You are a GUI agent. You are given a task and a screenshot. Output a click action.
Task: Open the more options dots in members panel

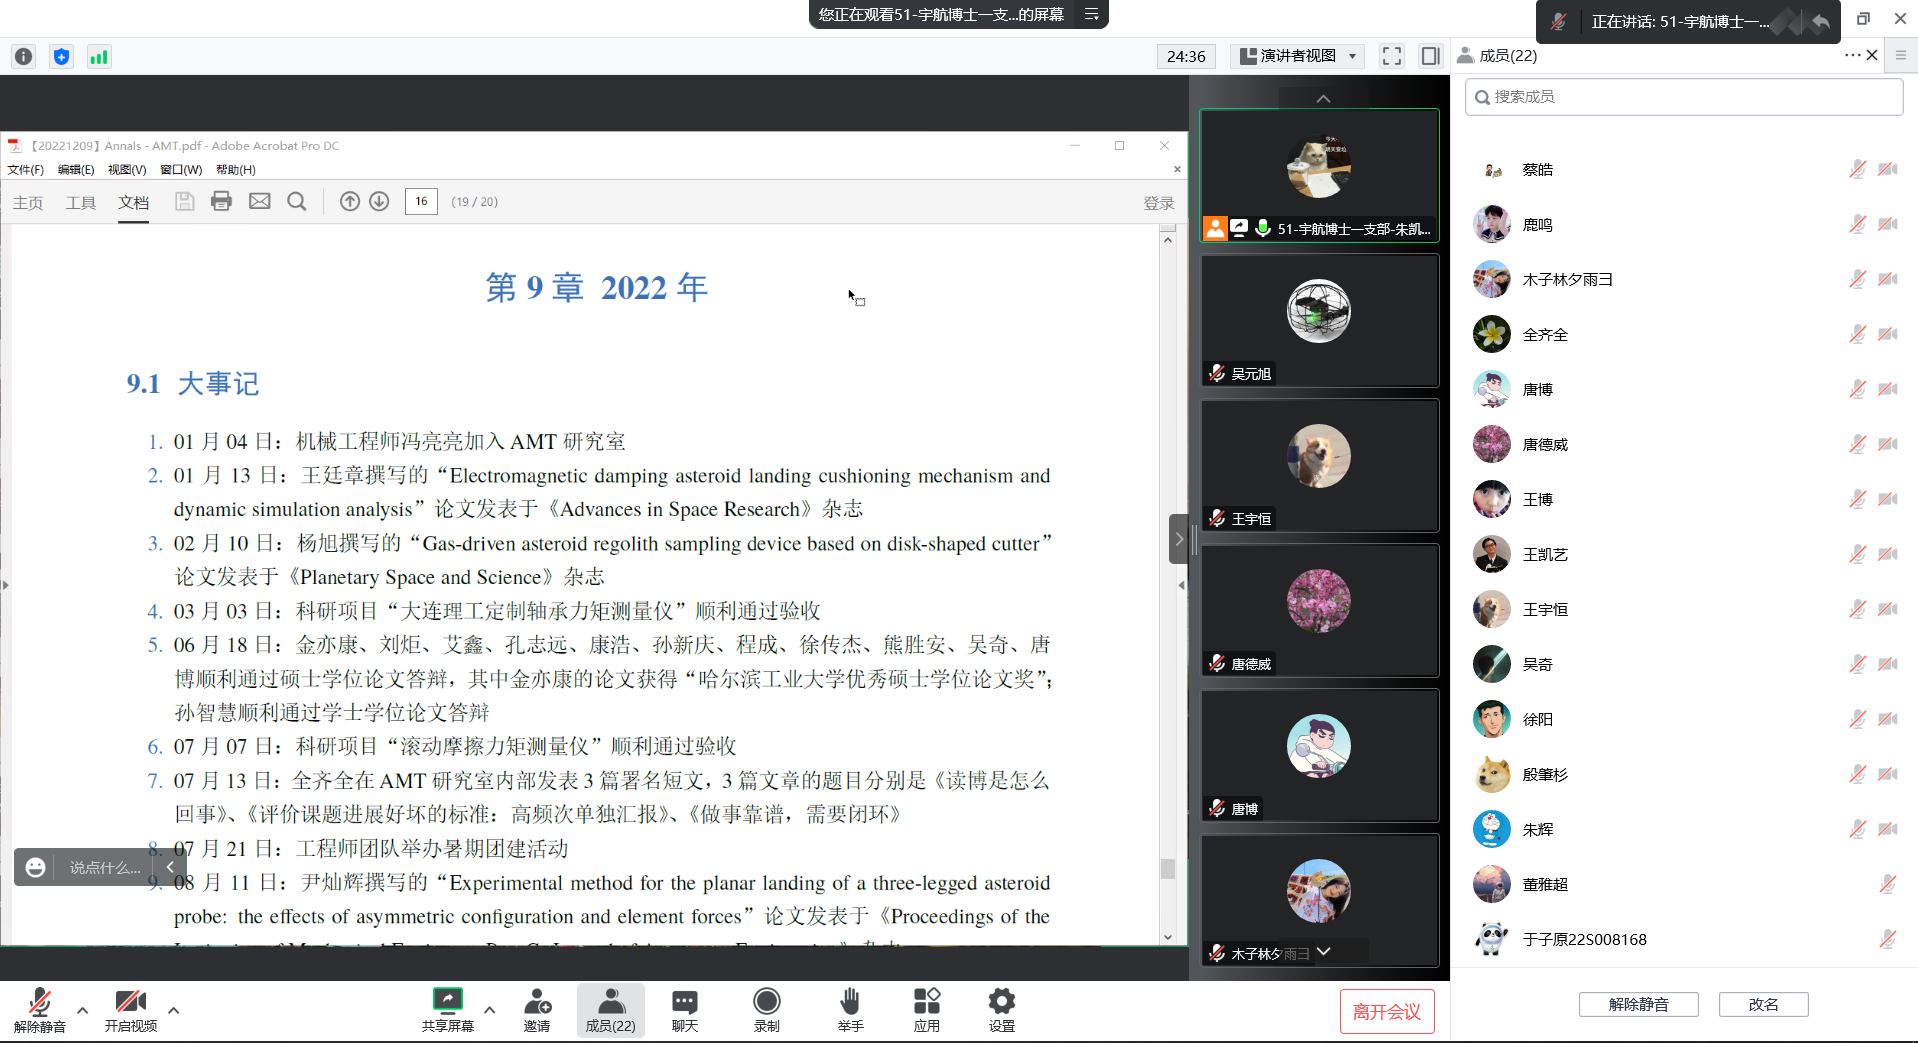click(x=1852, y=55)
